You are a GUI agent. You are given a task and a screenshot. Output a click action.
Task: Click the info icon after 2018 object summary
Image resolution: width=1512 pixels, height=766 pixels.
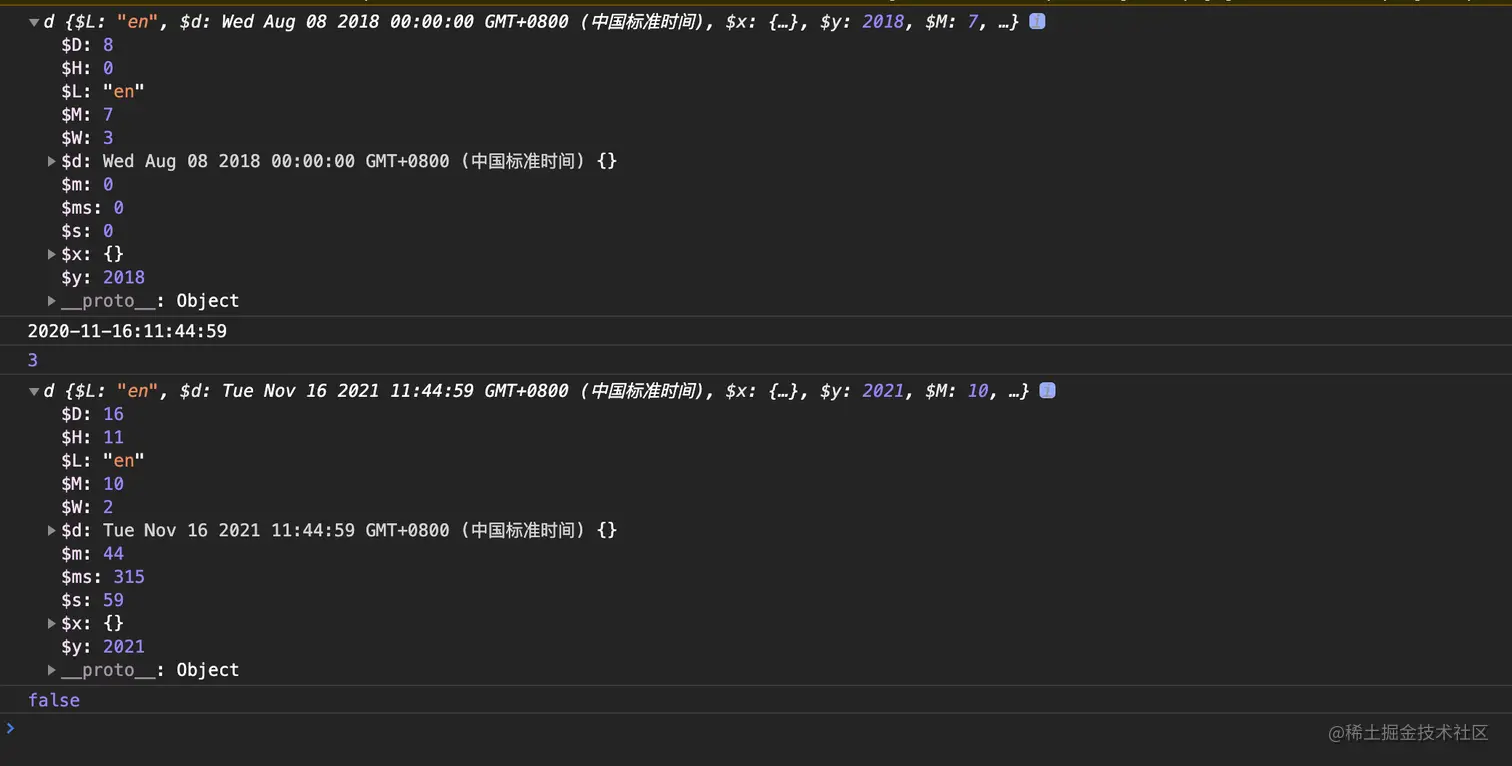click(x=1037, y=21)
